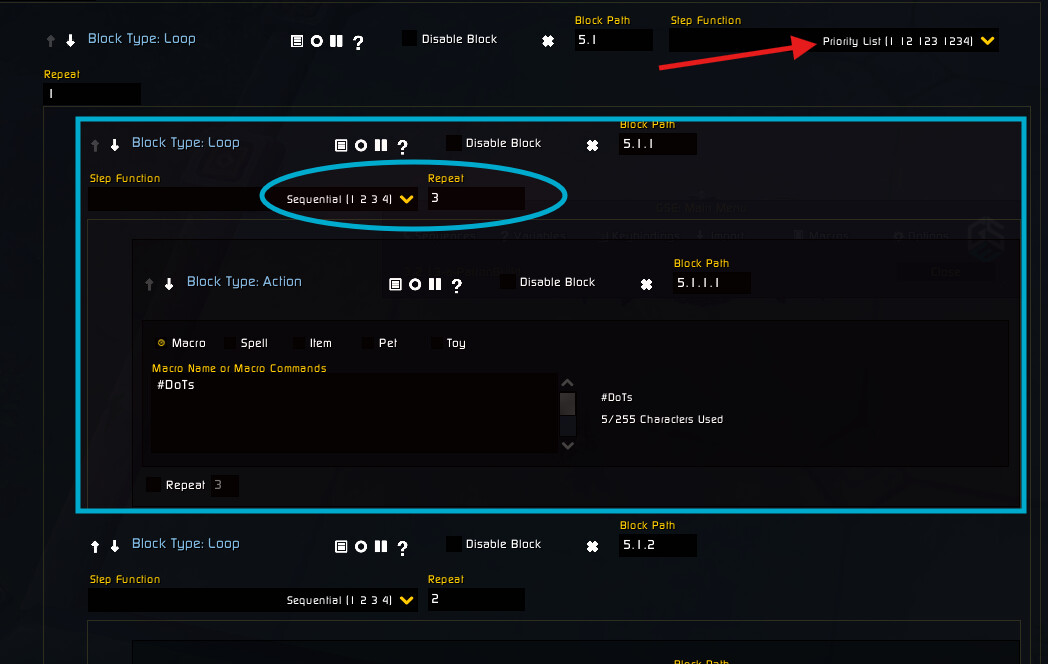This screenshot has height=664, width=1048.
Task: Click the question mark icon in block 5.1
Action: [358, 43]
